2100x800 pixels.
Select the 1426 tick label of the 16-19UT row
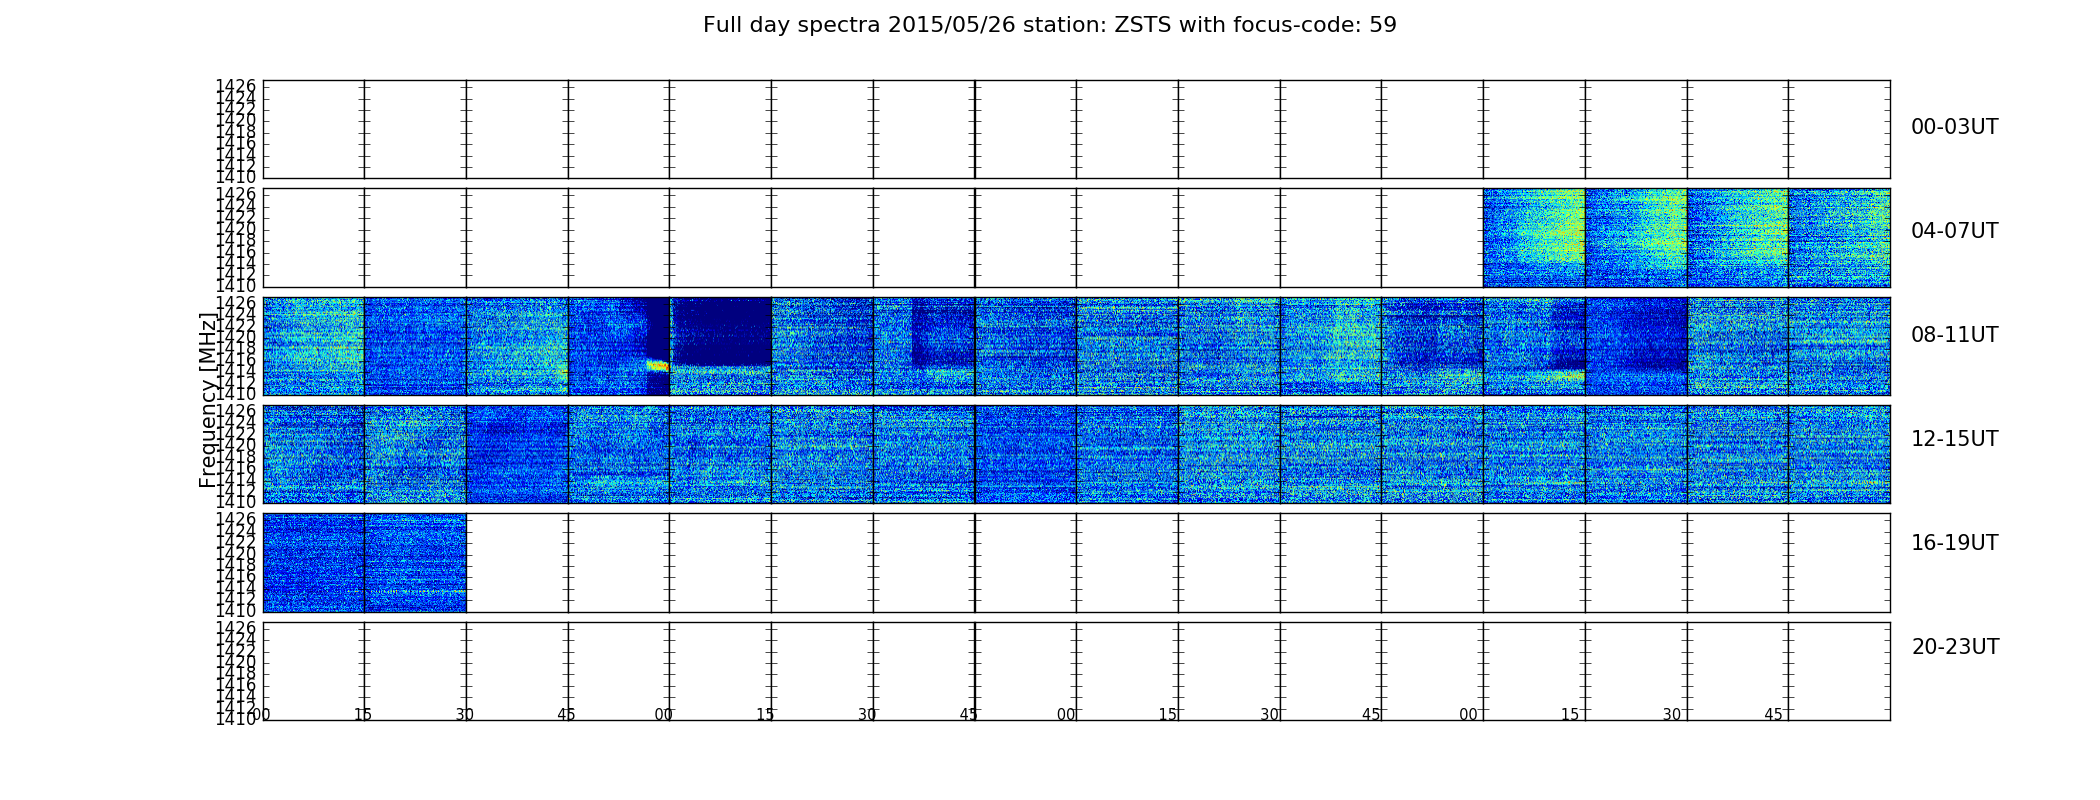tap(236, 520)
